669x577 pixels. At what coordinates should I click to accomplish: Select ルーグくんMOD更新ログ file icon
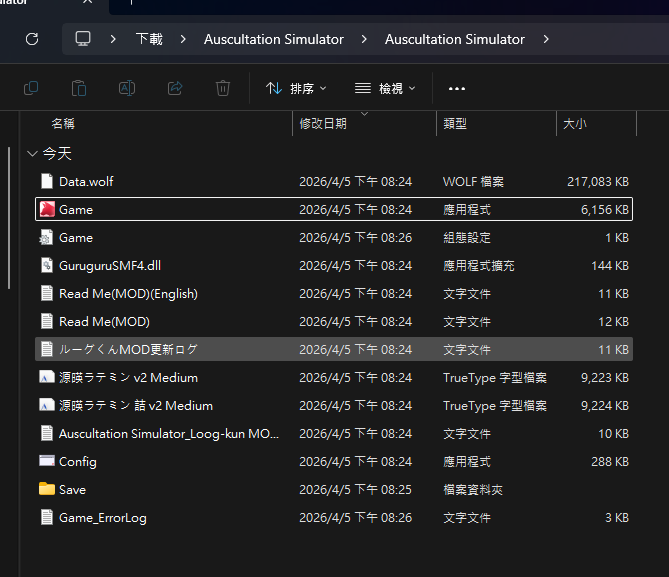tap(47, 350)
